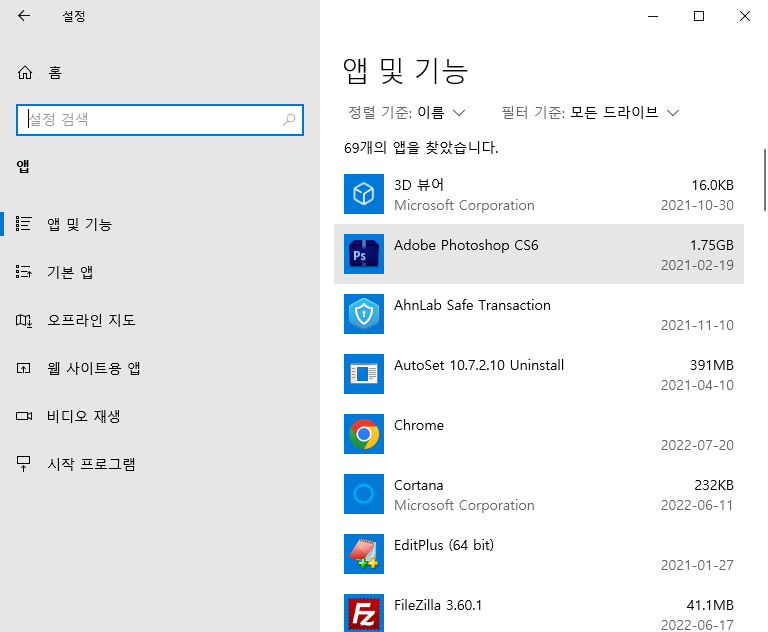Select the Chrome entry name
The height and width of the screenshot is (632, 768).
coord(419,425)
